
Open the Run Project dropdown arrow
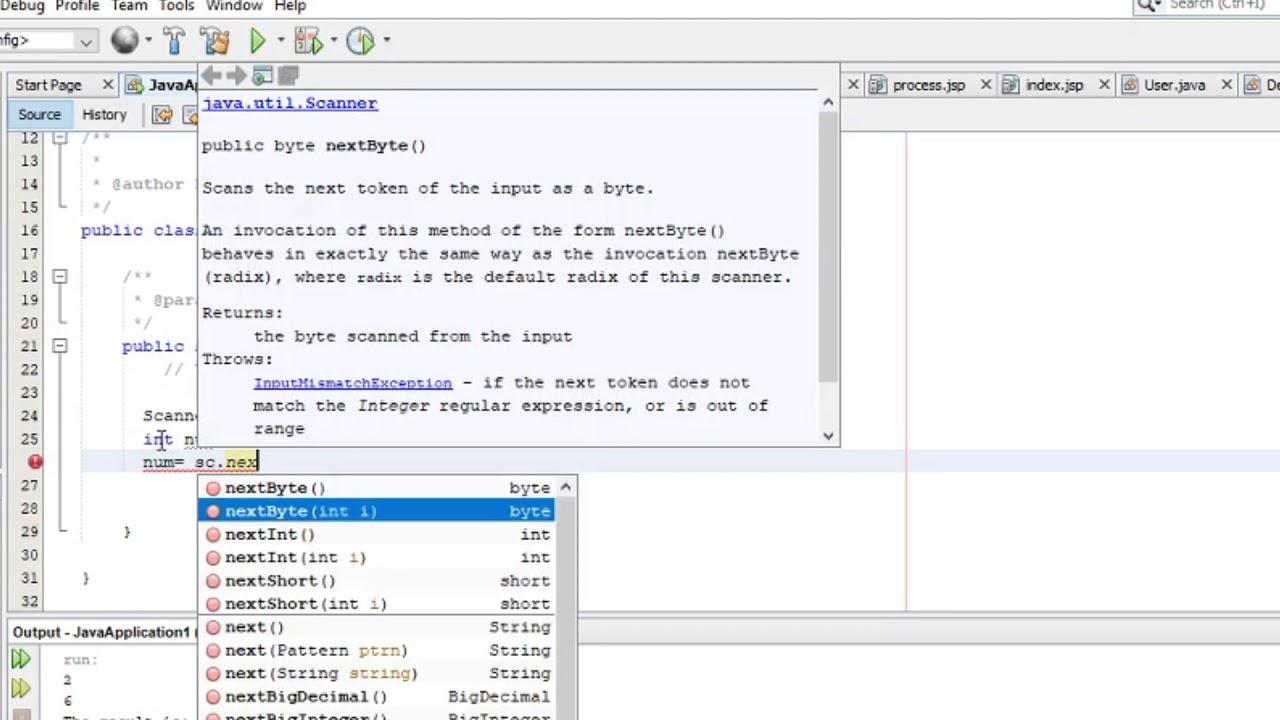pyautogui.click(x=280, y=41)
